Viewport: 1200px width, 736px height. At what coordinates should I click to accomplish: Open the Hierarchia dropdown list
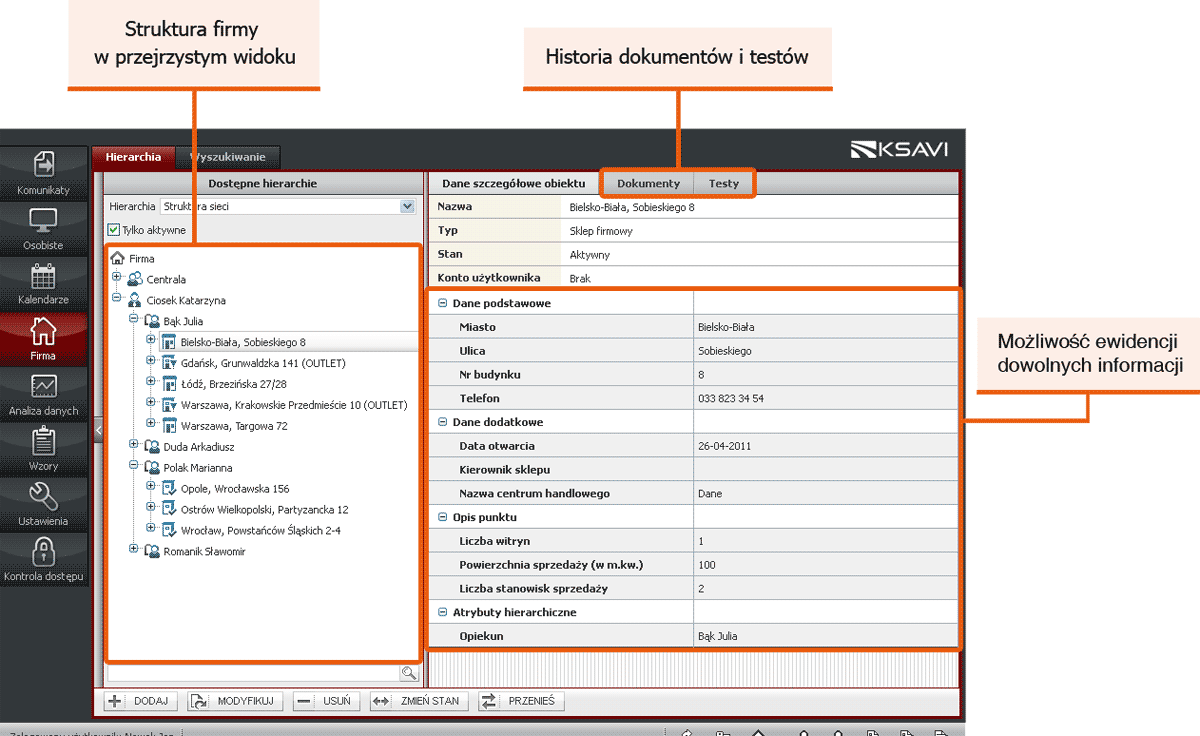pyautogui.click(x=407, y=207)
